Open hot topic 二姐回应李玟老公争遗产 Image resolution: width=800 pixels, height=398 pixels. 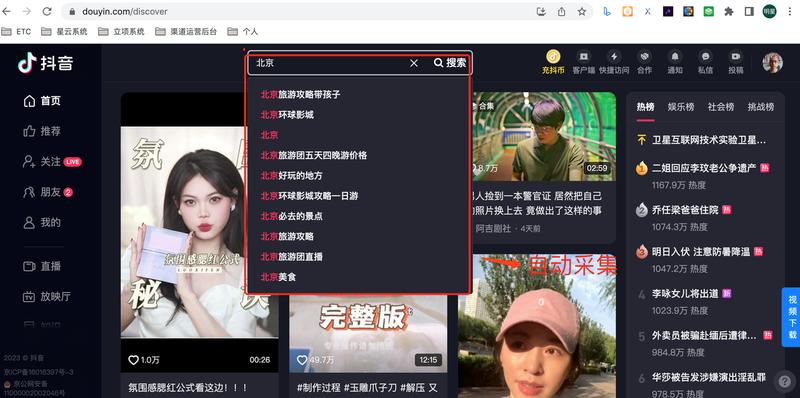click(704, 168)
